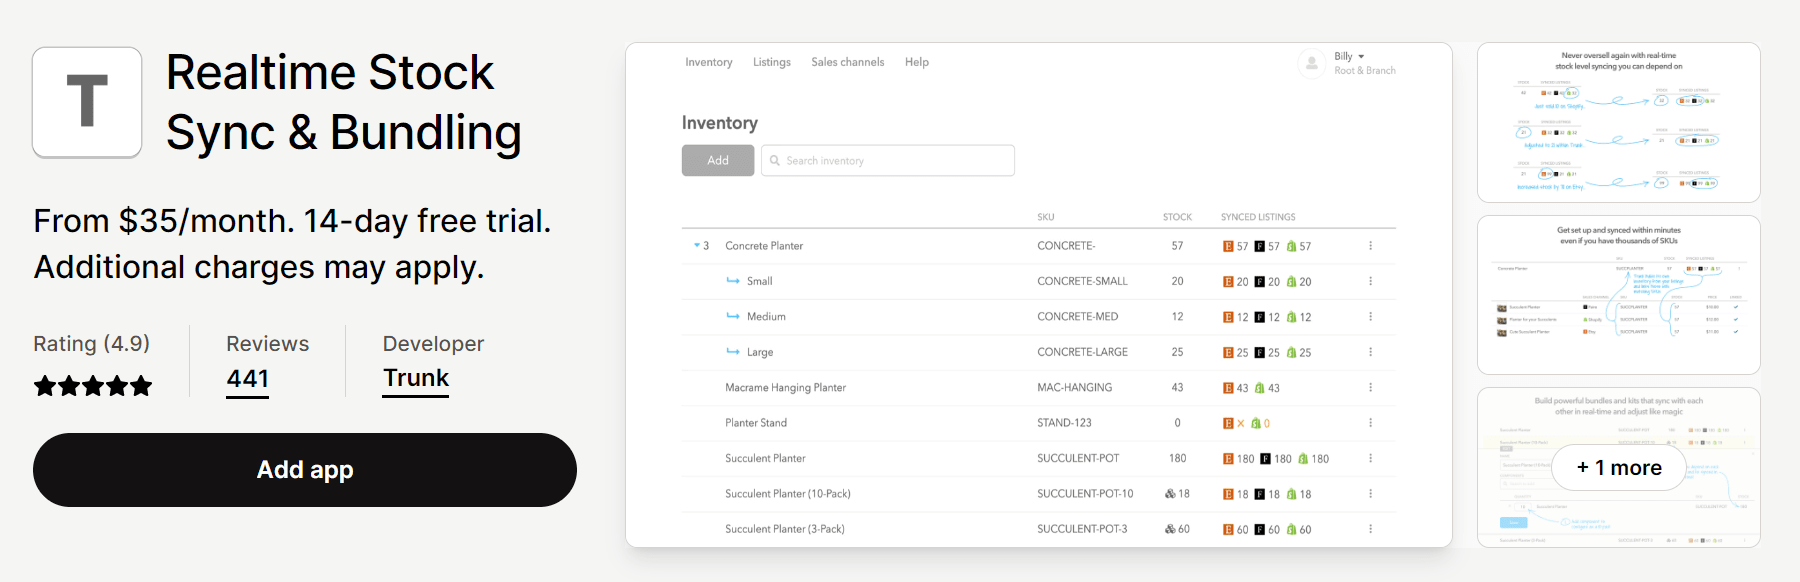
Task: Open the three-dot menu on the Small row
Action: 1370,282
